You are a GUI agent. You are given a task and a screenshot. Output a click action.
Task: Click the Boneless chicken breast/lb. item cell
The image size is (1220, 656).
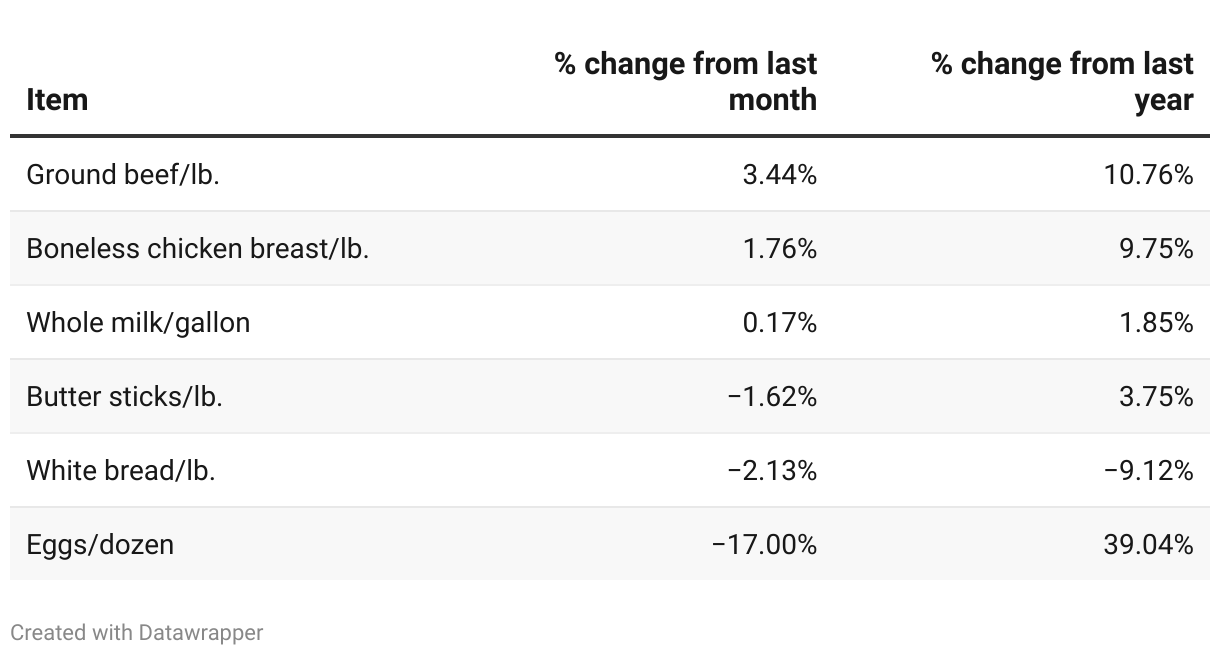198,249
